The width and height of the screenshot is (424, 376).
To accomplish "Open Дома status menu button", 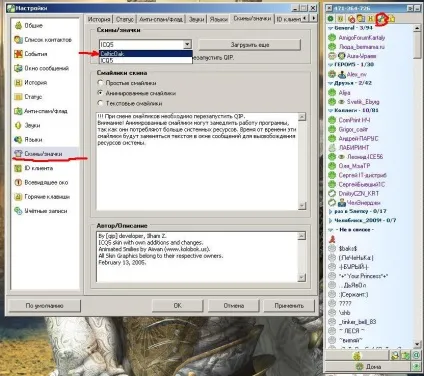I will [368, 367].
